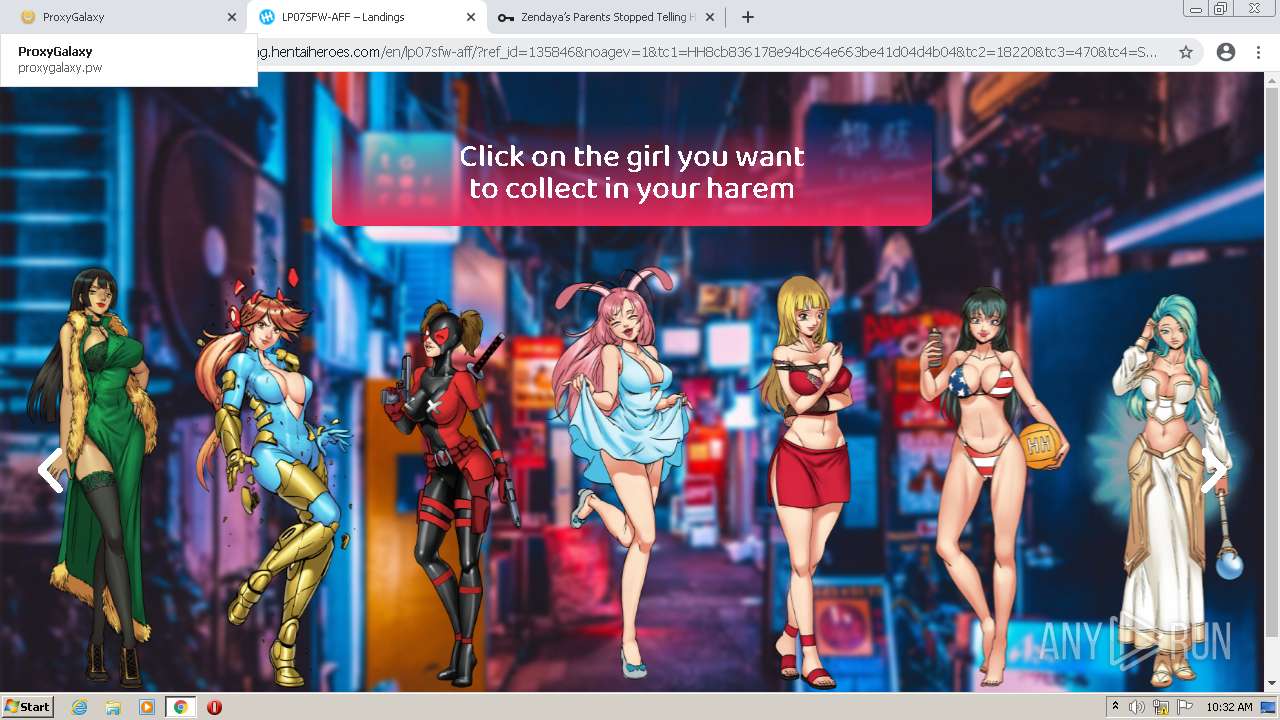Click the Landings tab favicon
The height and width of the screenshot is (720, 1280).
point(266,17)
